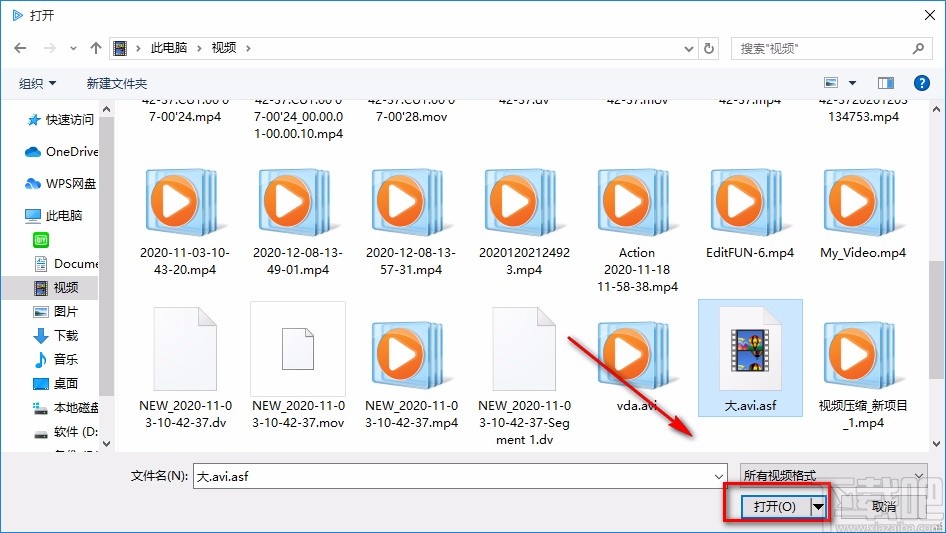Screen dimensions: 946x533
Task: Expand the file name dropdown arrow
Action: coord(719,476)
